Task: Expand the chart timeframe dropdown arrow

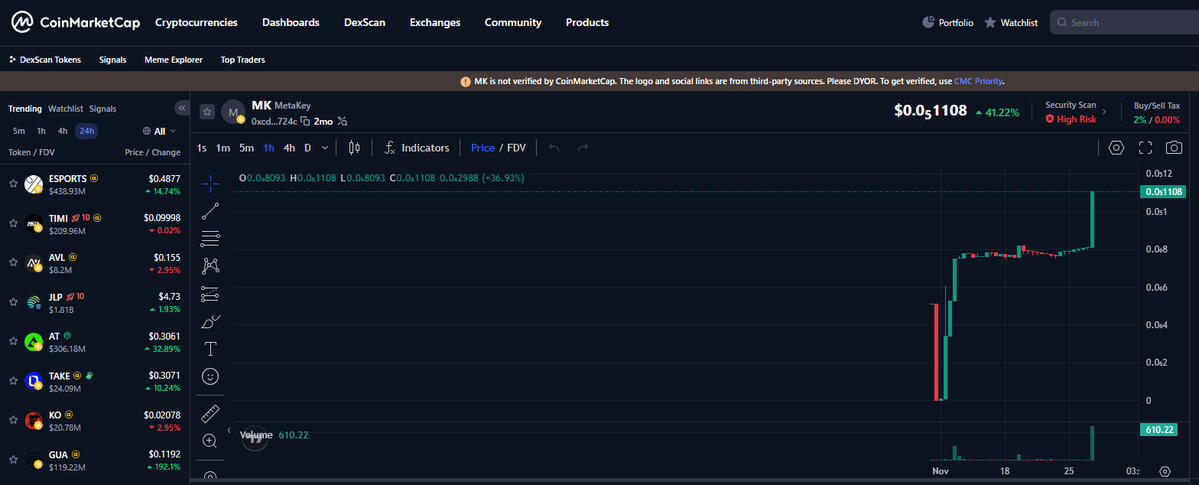Action: [x=325, y=148]
